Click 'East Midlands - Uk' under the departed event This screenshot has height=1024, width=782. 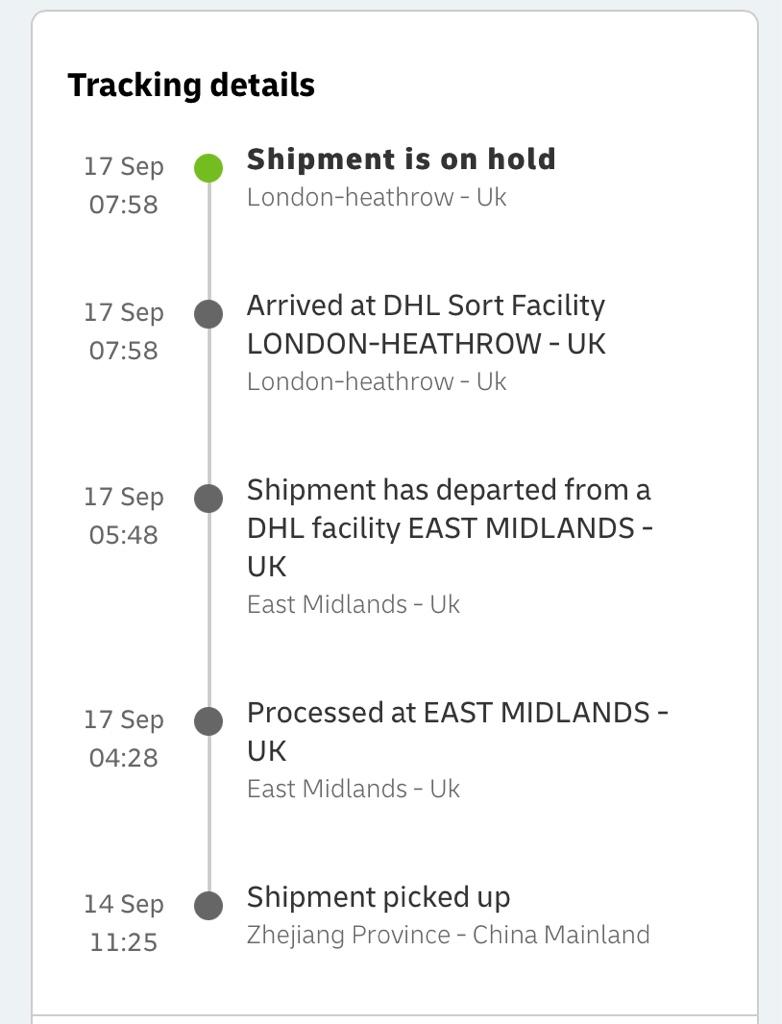click(353, 604)
